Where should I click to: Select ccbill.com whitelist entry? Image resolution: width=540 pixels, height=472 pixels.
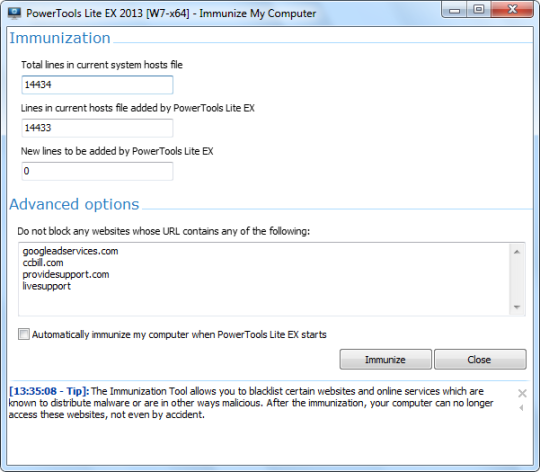[43, 263]
